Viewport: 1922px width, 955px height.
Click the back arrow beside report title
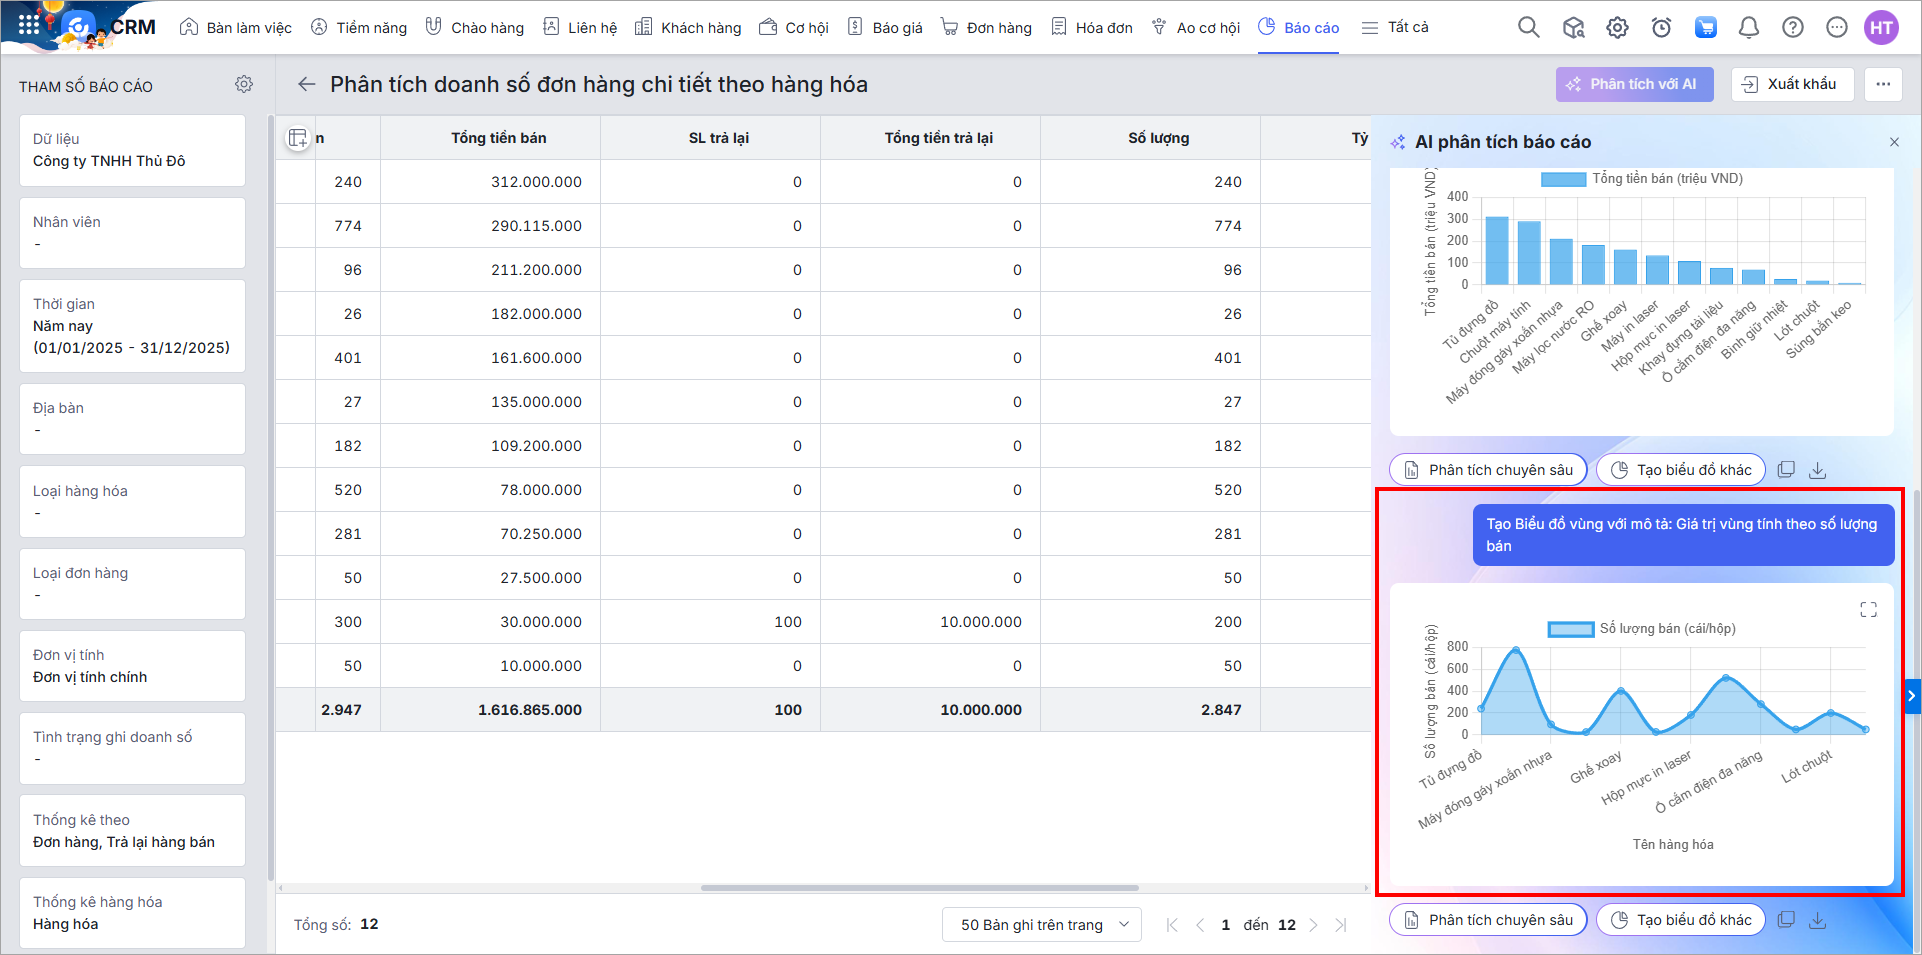[307, 85]
